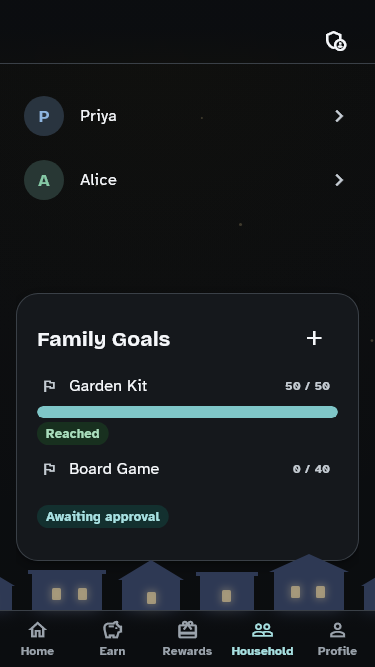This screenshot has width=375, height=667.
Task: Tap the Earn piggy bank icon
Action: [112, 630]
